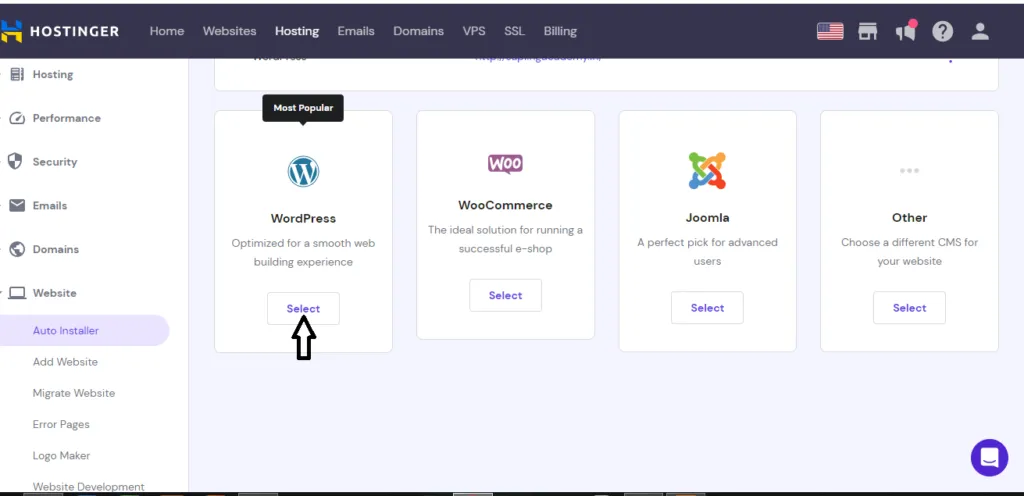
Task: Open Emails in top navigation
Action: tap(356, 31)
